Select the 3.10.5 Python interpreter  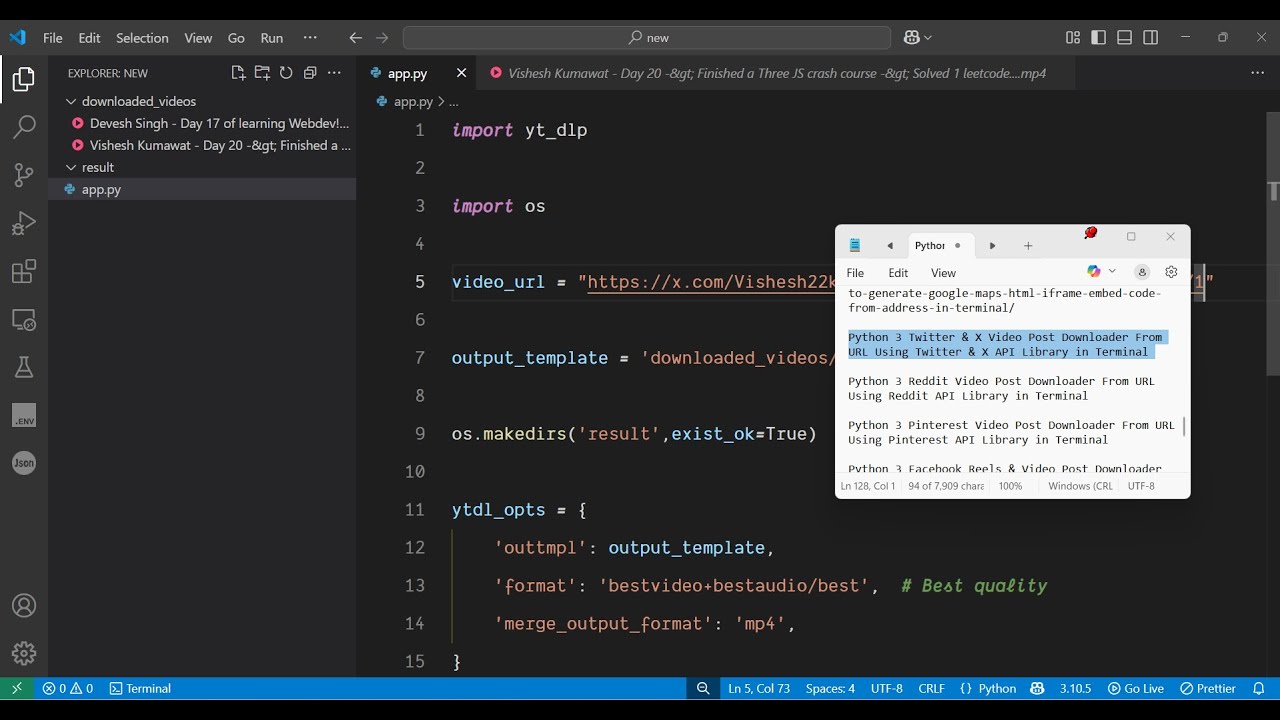coord(1075,688)
